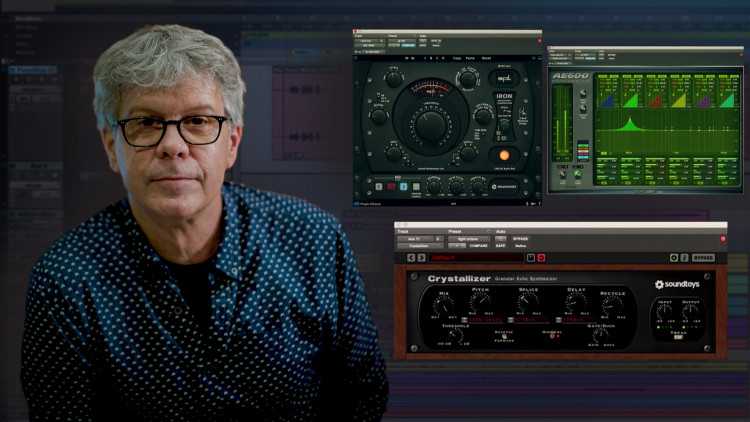Click the red Soundtoys undo/revert icon
This screenshot has height=422, width=750.
point(541,258)
